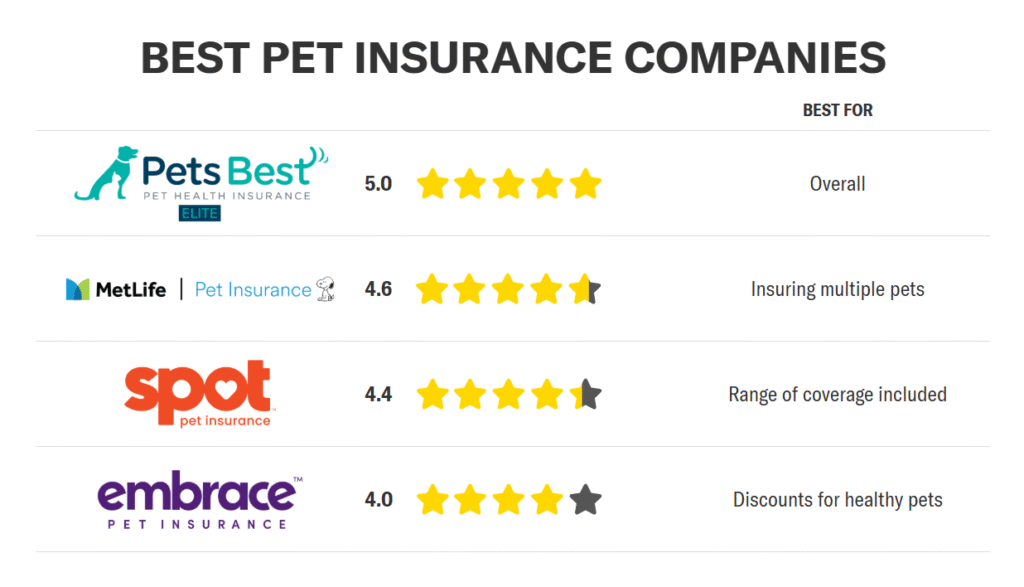
Task: Open the Embrace Pet Insurance logo
Action: [x=200, y=500]
